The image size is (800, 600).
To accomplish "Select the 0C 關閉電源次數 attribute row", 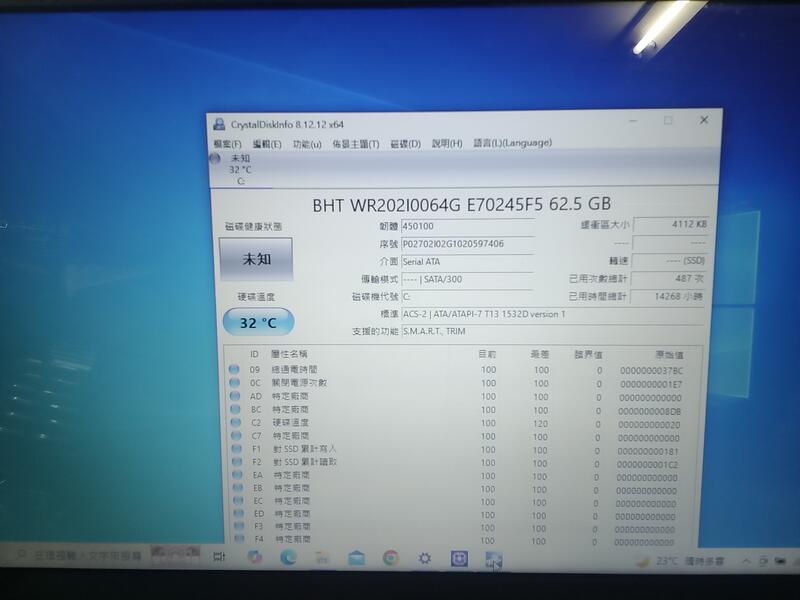I will (x=300, y=381).
